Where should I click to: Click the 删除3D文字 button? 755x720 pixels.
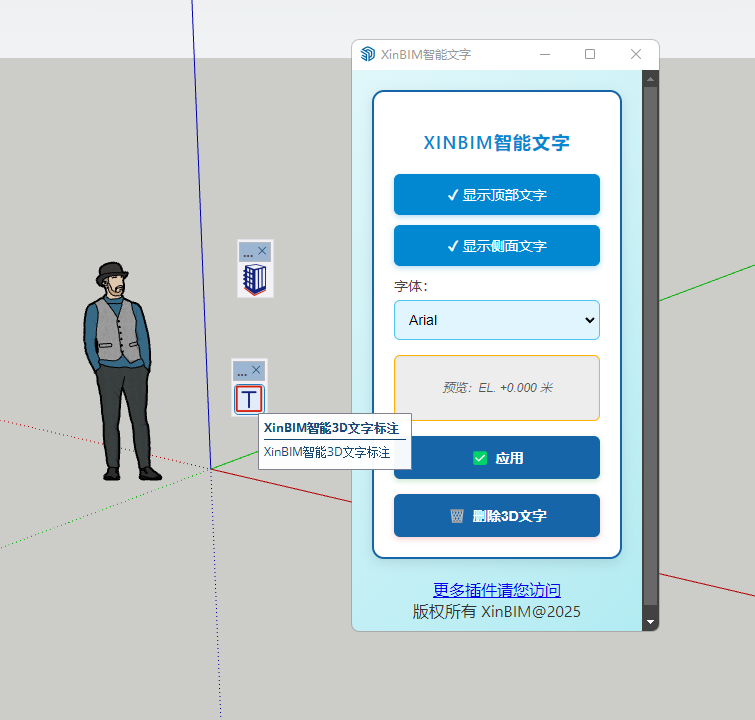pyautogui.click(x=497, y=516)
